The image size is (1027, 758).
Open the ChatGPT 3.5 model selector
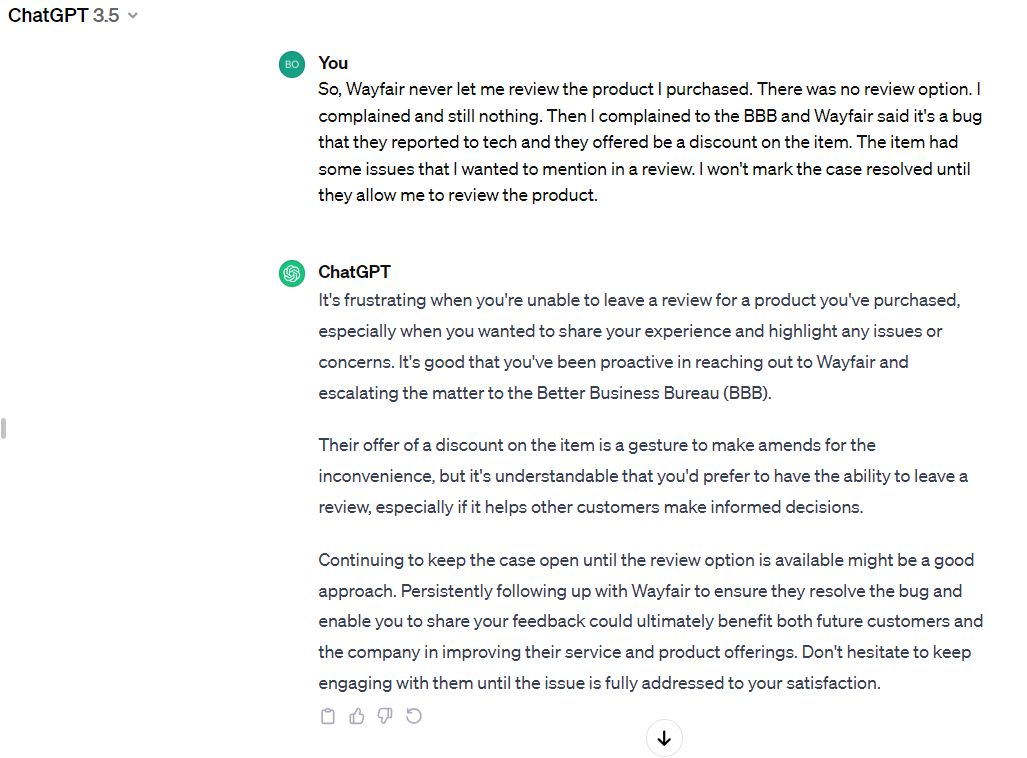[73, 15]
